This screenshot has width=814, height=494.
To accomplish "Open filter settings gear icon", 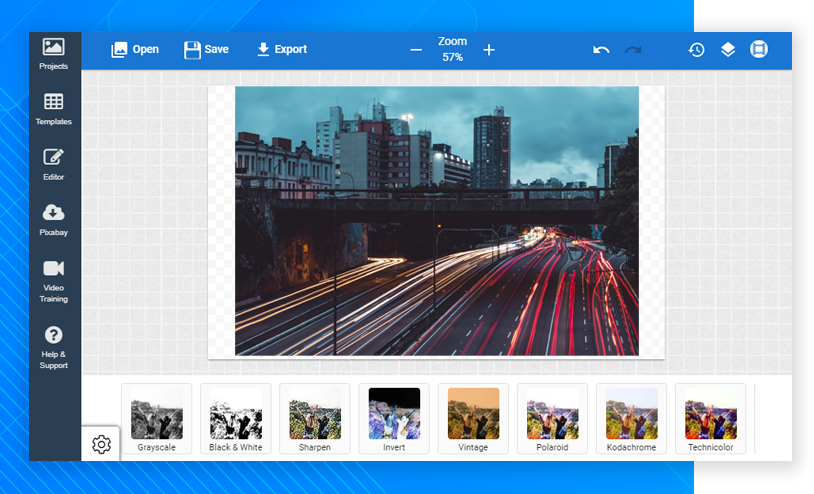I will [x=101, y=445].
